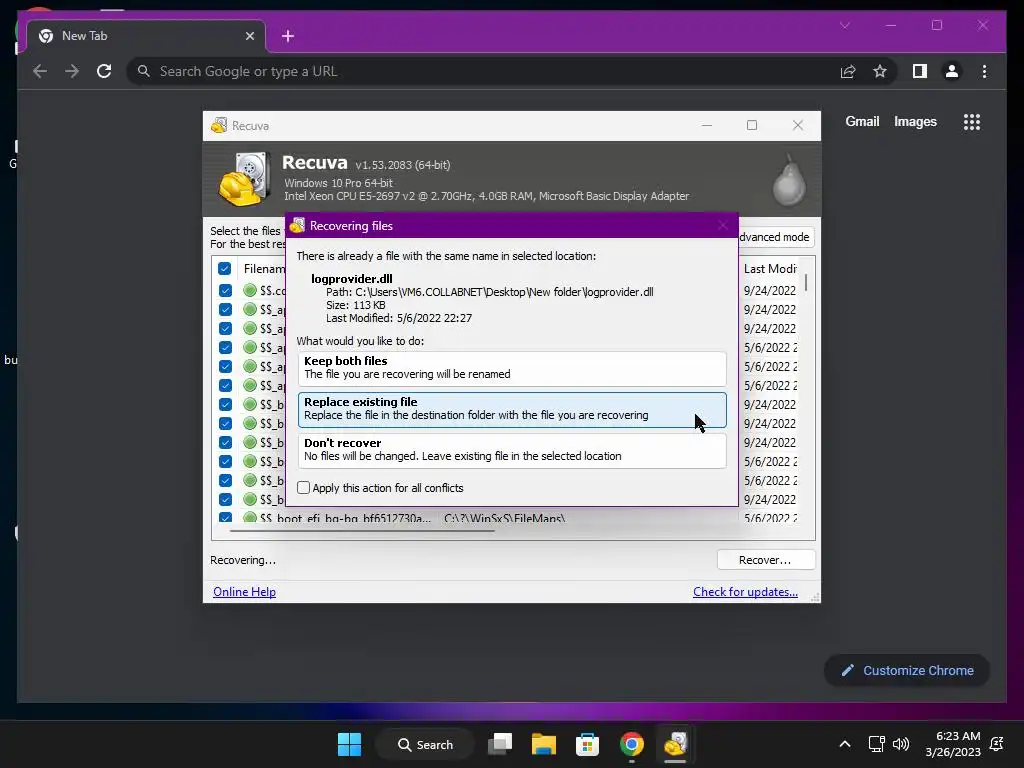The height and width of the screenshot is (768, 1024).
Task: Open a new Chrome tab with plus
Action: [288, 36]
